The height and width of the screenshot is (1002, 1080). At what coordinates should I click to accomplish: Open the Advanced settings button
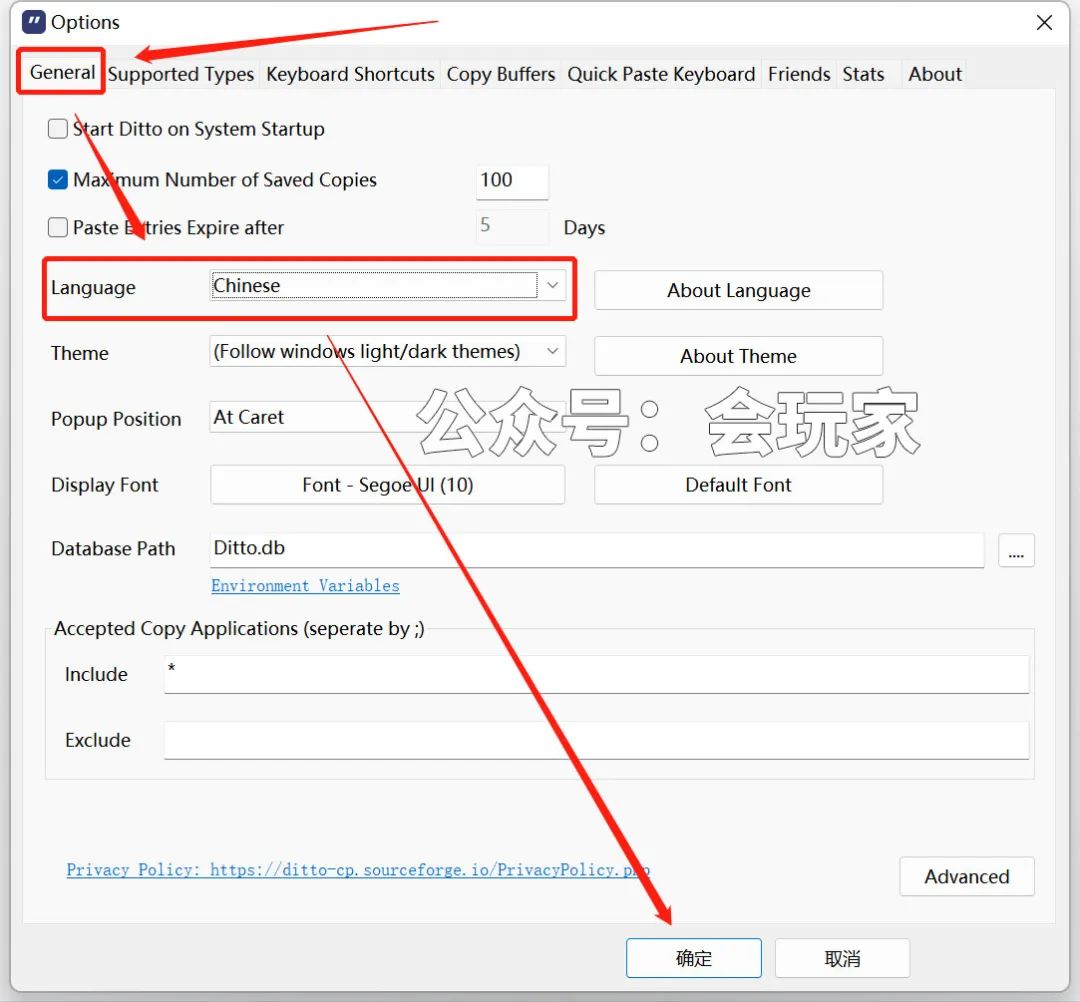tap(966, 877)
